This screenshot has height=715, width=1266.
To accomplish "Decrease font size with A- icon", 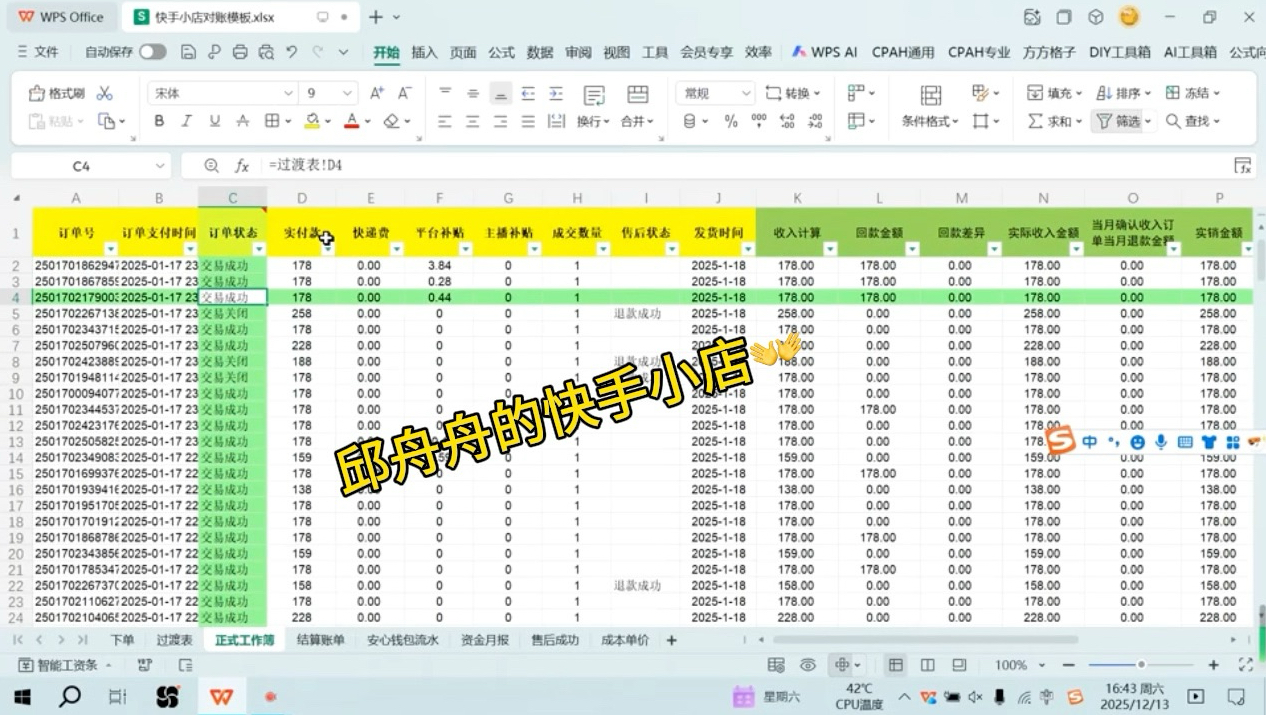I will click(405, 93).
